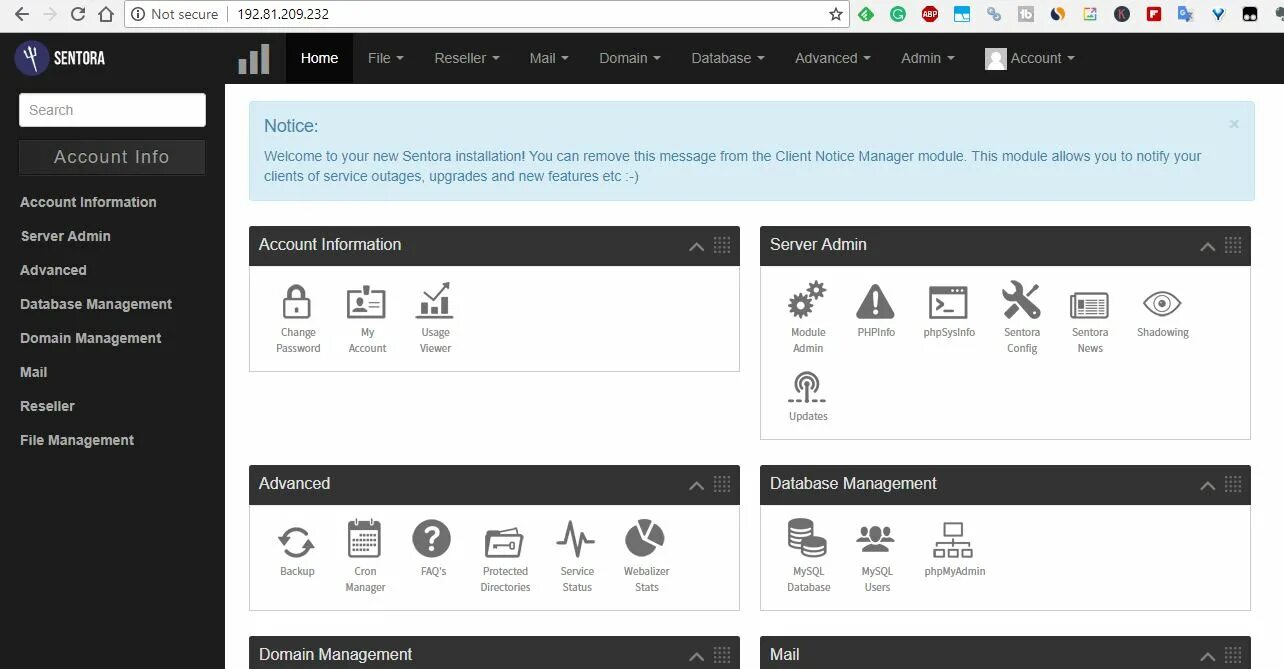The image size is (1284, 669).
Task: Select Mail in sidebar
Action: point(34,372)
